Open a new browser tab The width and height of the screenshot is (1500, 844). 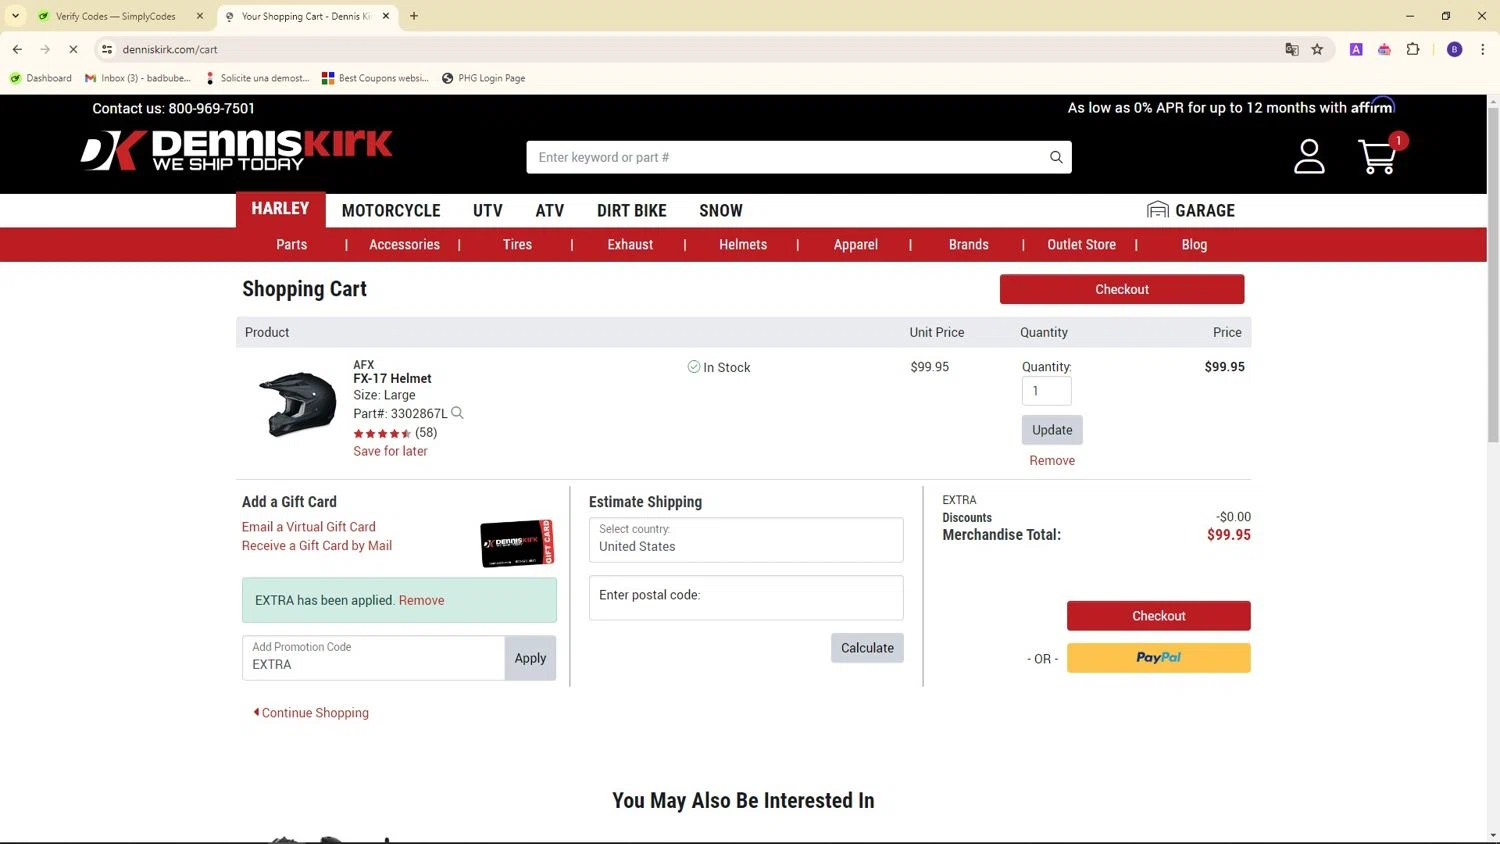pos(414,16)
